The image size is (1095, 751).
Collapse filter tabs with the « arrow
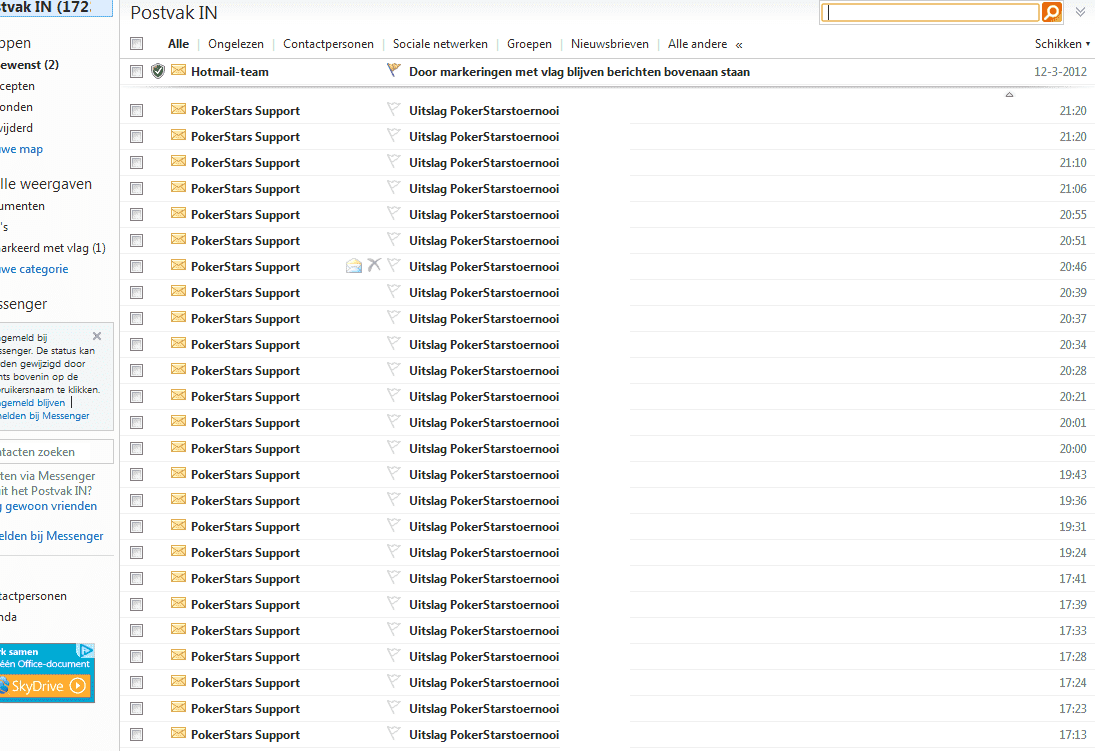click(739, 44)
